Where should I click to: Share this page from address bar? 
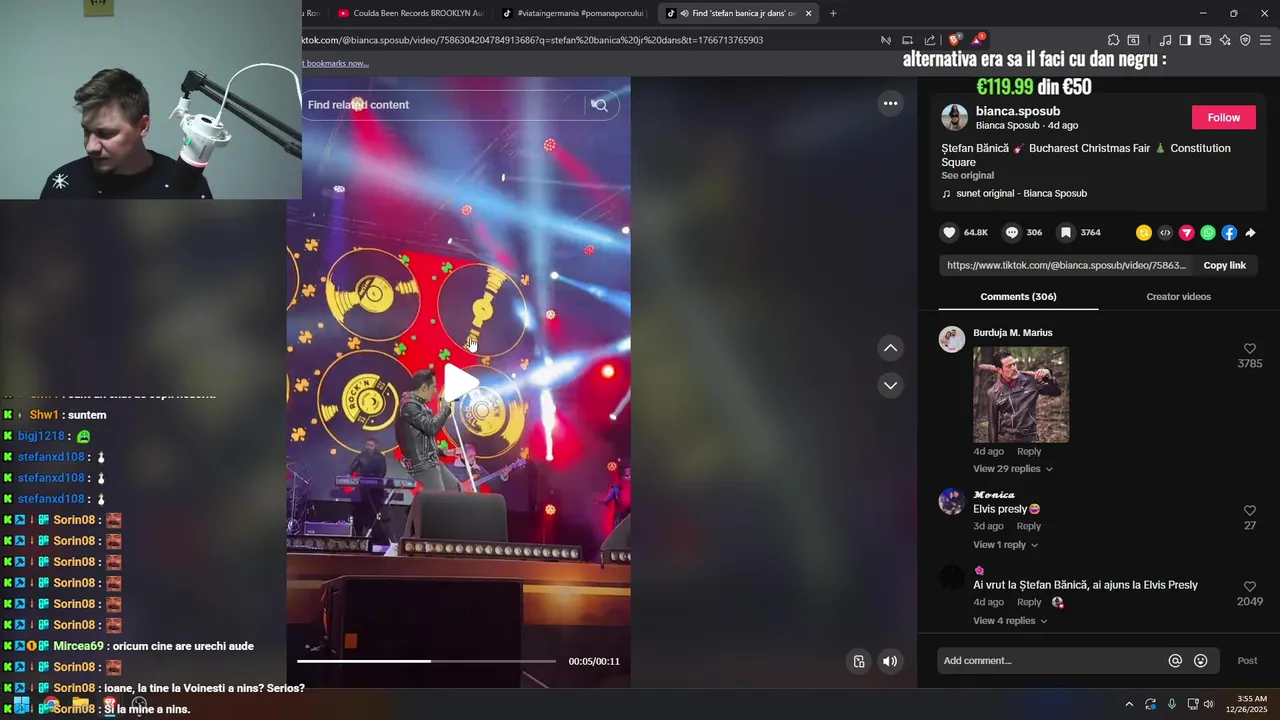point(930,40)
